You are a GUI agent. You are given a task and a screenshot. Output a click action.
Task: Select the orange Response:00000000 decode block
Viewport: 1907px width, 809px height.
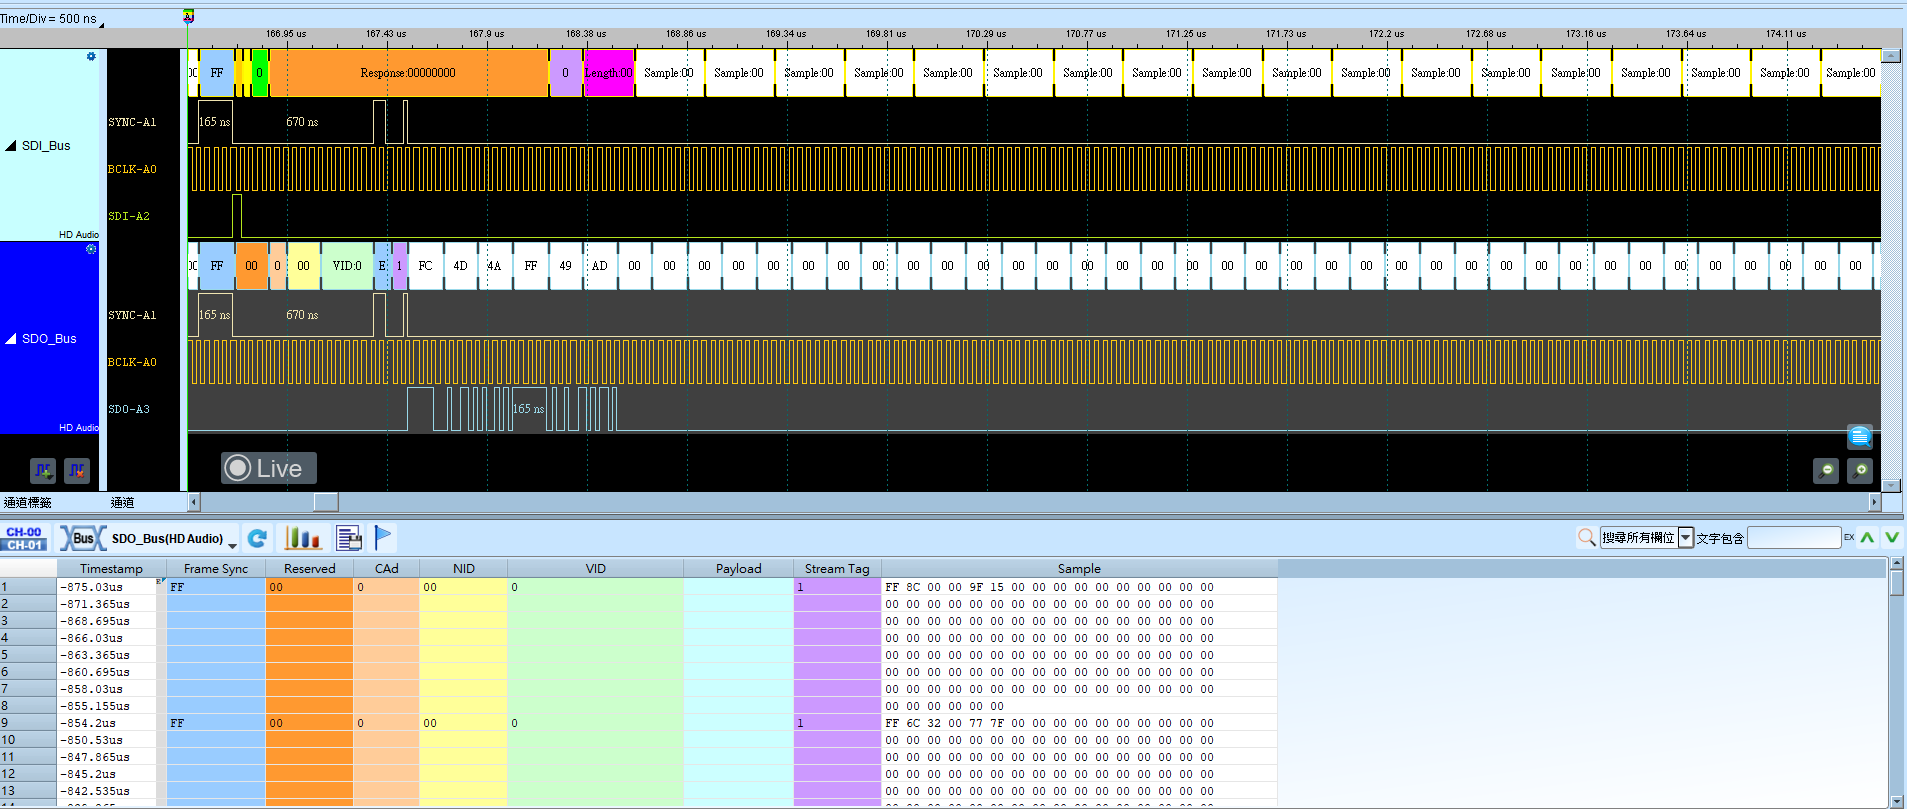click(x=409, y=73)
